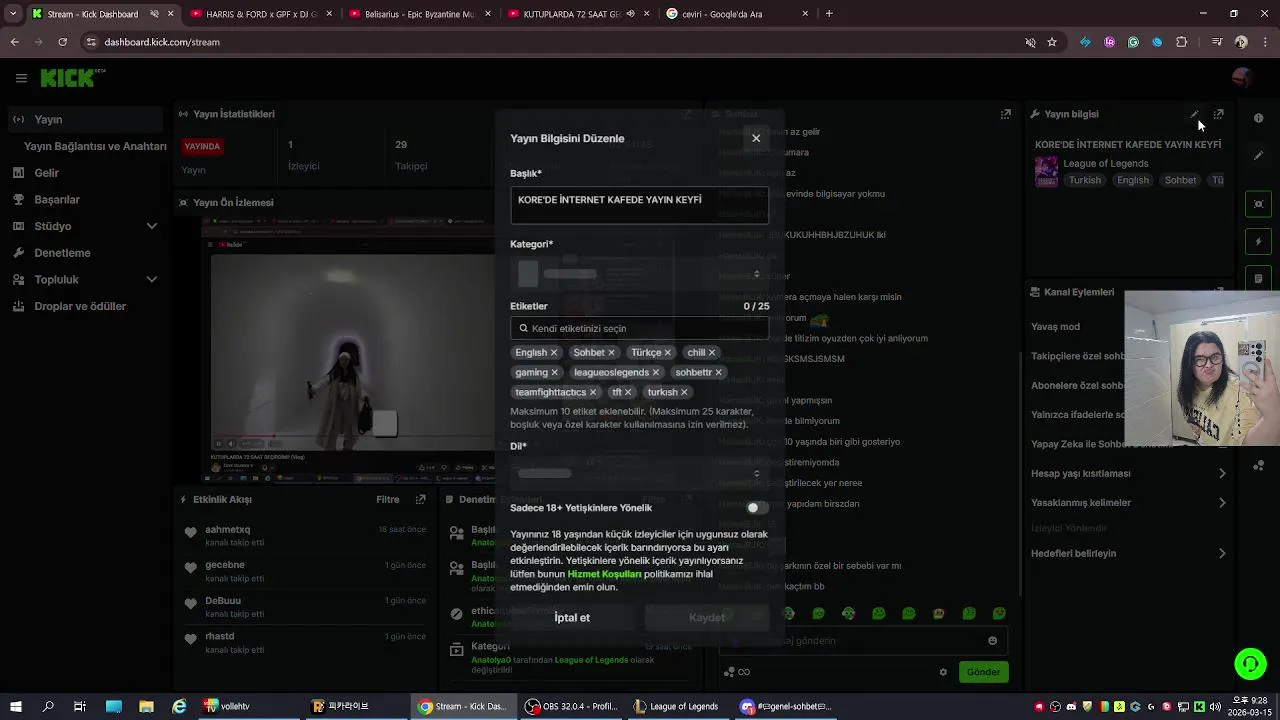Open chat settings gear icon
This screenshot has width=1280, height=720.
pyautogui.click(x=943, y=672)
